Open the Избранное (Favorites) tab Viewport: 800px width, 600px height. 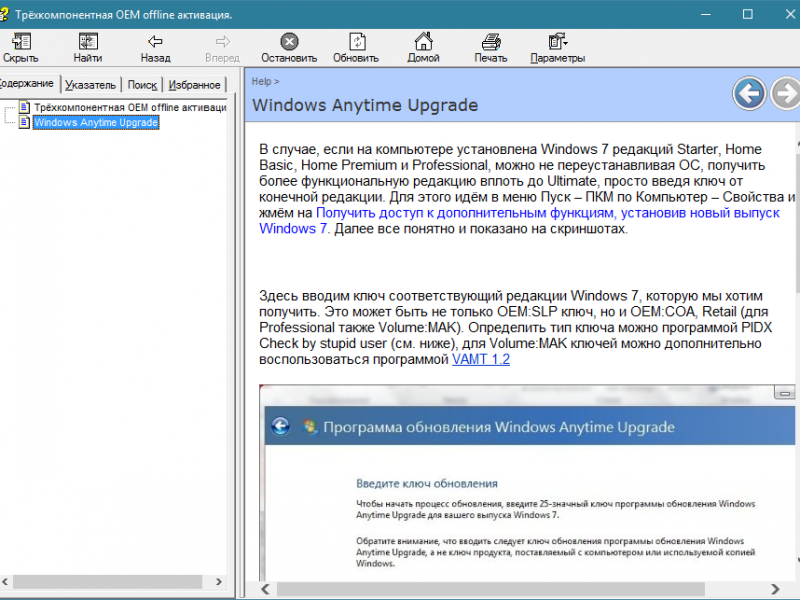194,85
